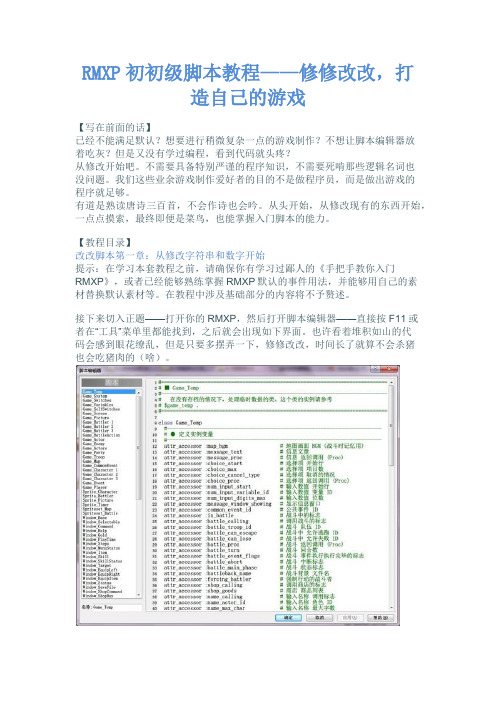Image resolution: width=496 pixels, height=702 pixels.
Task: Click the attr_accessor :map_bgm code line
Action: point(196,446)
